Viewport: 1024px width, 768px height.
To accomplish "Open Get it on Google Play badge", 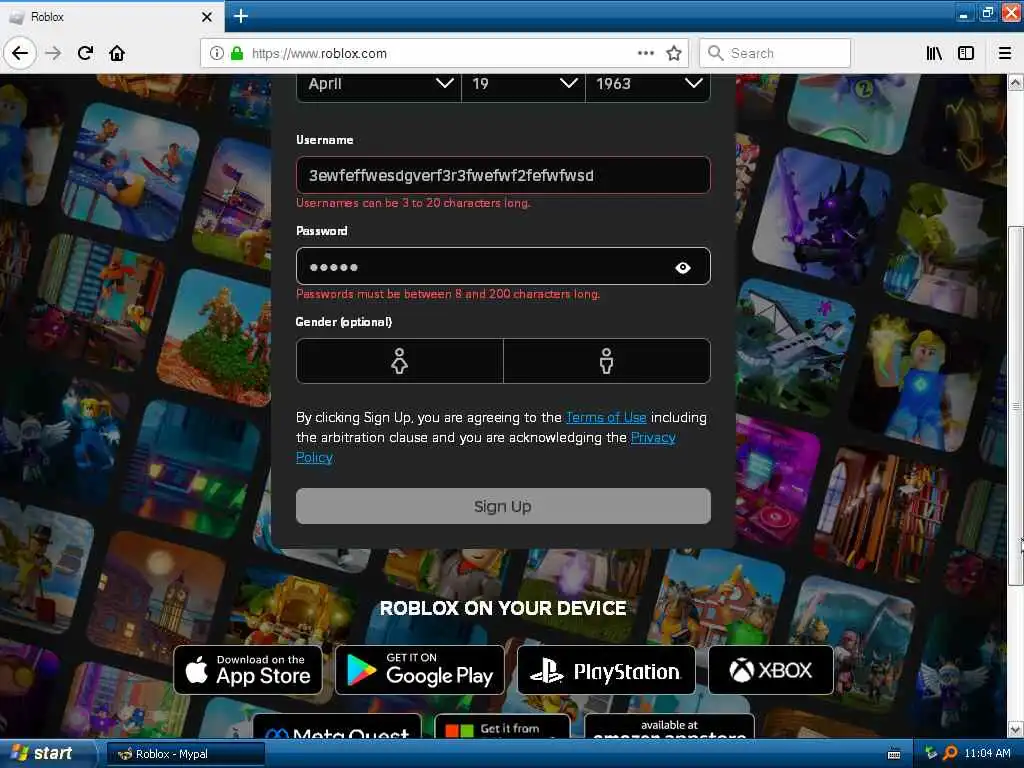I will pos(420,670).
